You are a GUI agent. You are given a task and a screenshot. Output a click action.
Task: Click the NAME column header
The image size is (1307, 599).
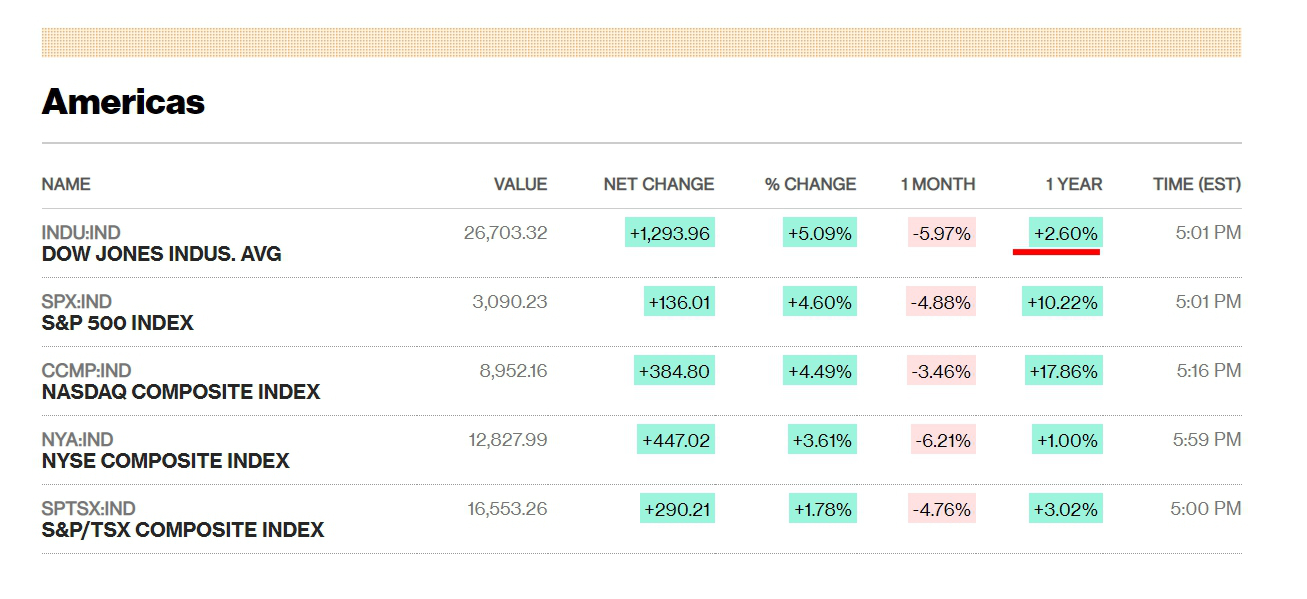pyautogui.click(x=66, y=184)
